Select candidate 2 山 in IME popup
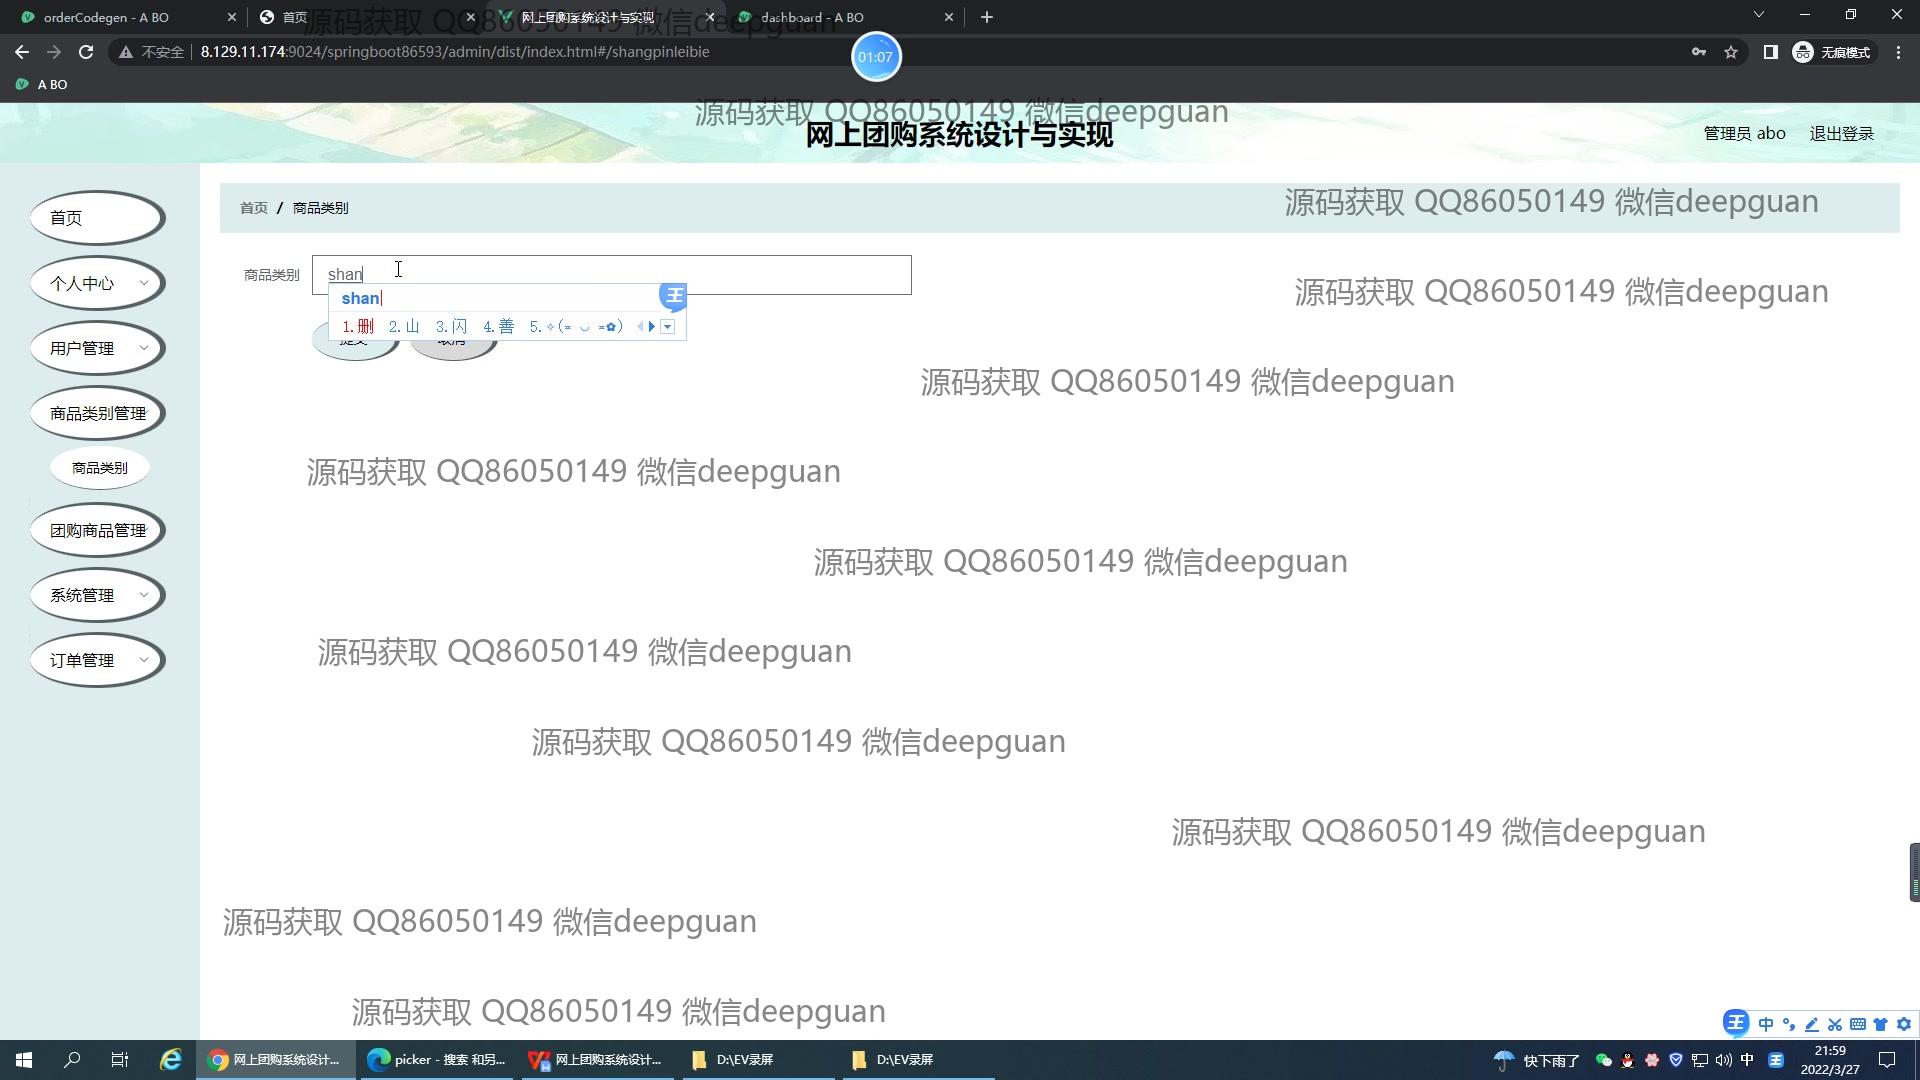 coord(404,327)
